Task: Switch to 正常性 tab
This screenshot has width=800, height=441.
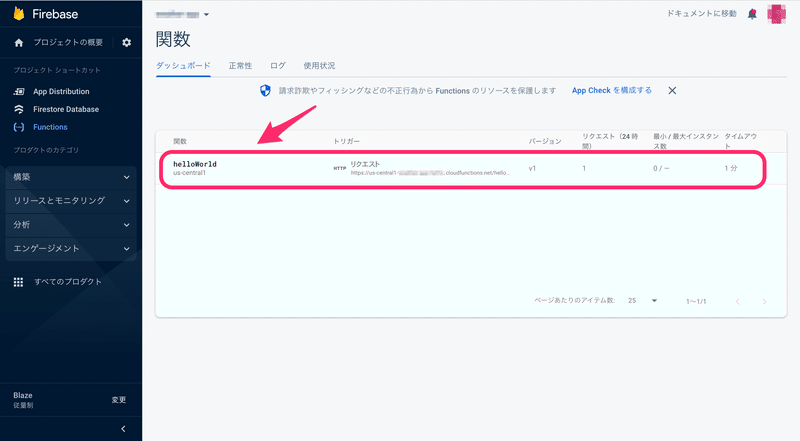Action: pos(240,65)
